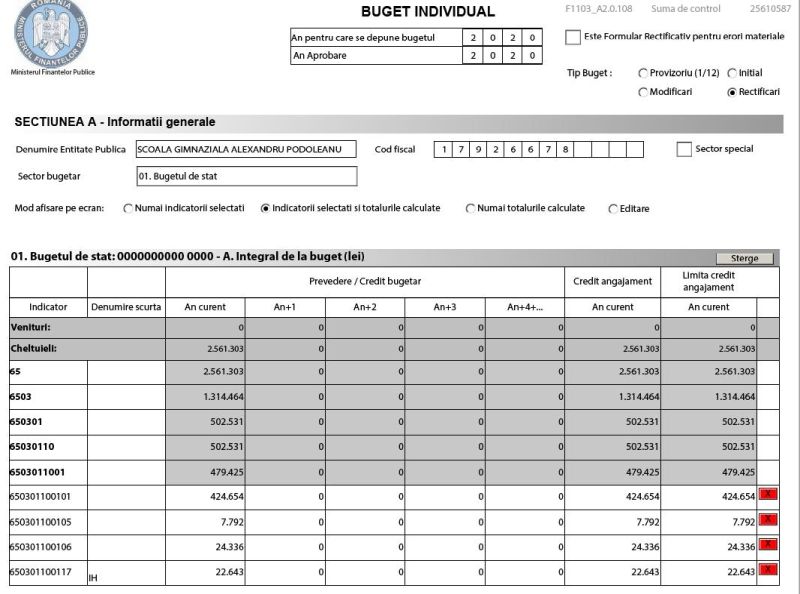The image size is (800, 594).
Task: Select the Initial budget type
Action: pyautogui.click(x=732, y=73)
